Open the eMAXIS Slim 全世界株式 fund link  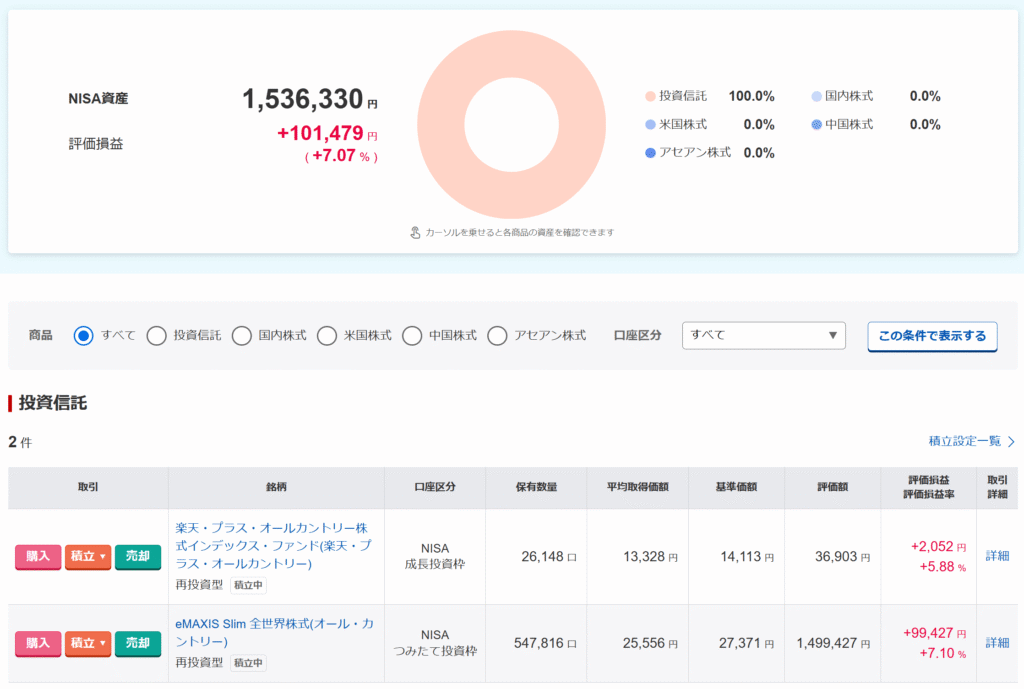tap(274, 632)
